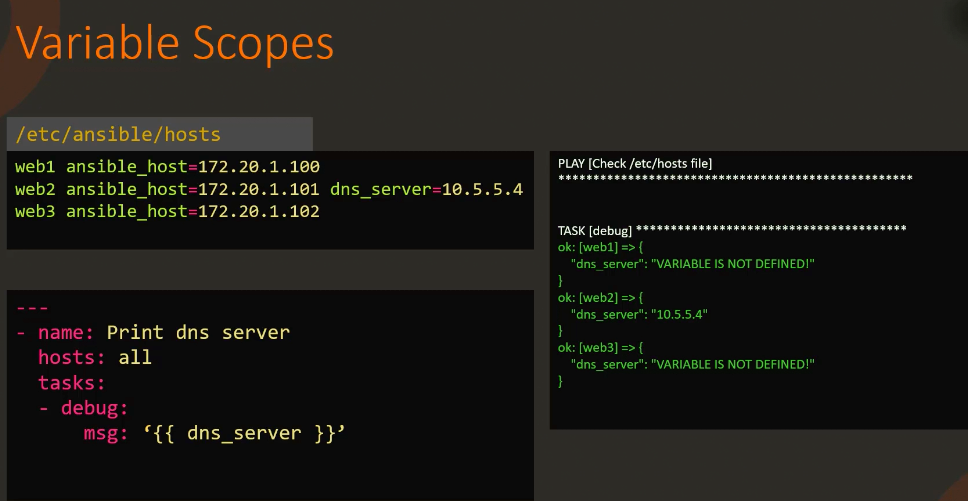Click the msg '{{ dns_server }}' line

point(214,433)
